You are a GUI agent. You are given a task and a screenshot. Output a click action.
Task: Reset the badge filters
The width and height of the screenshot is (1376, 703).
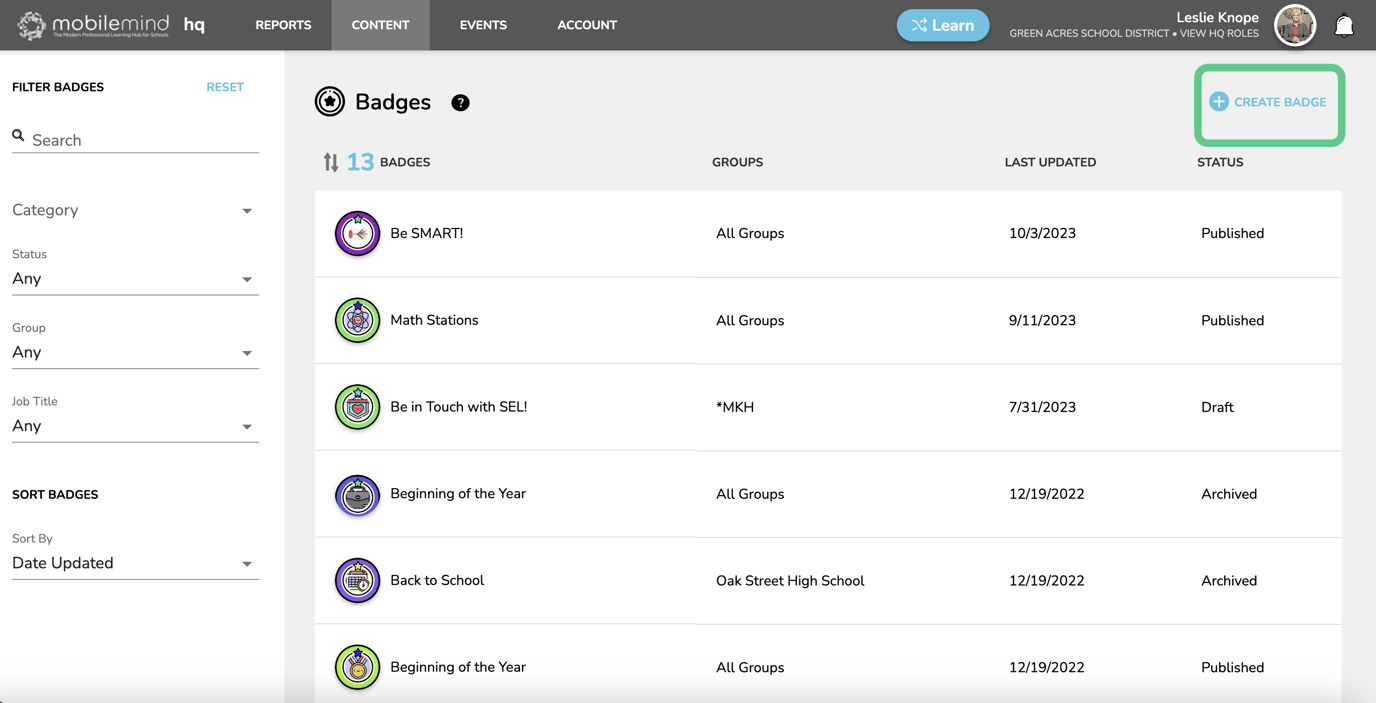pos(225,87)
